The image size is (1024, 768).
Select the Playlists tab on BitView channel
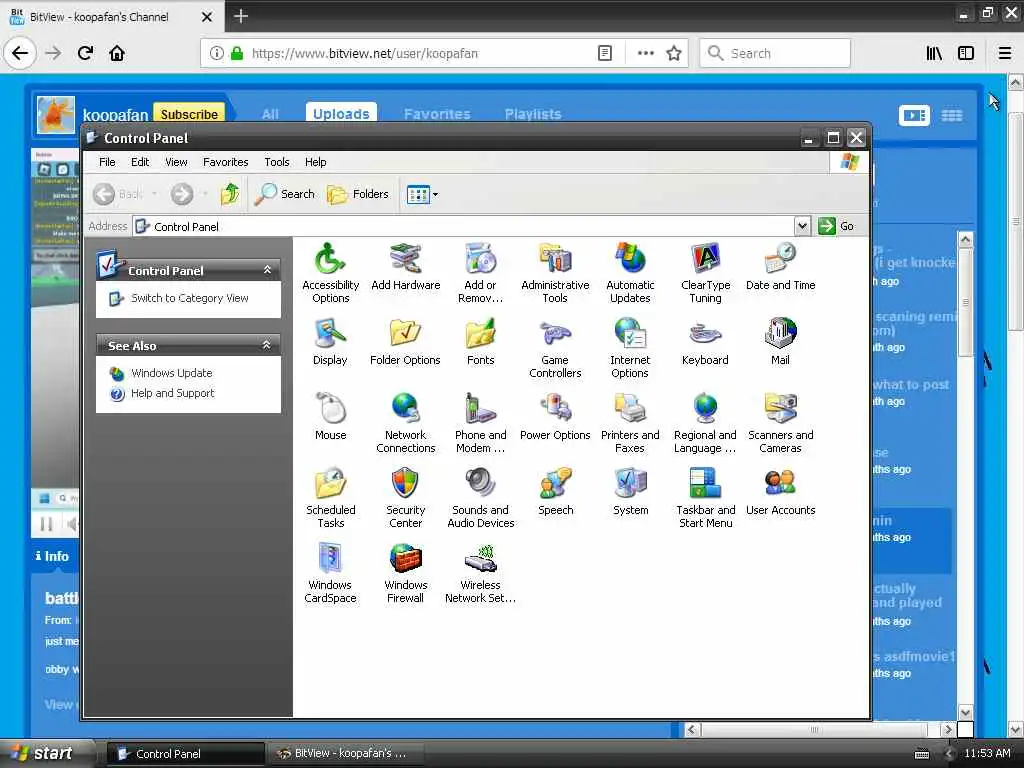[533, 114]
